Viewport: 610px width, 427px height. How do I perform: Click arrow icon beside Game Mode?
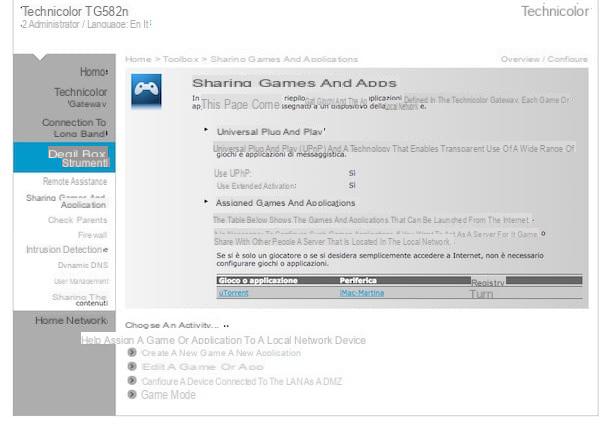coord(132,394)
